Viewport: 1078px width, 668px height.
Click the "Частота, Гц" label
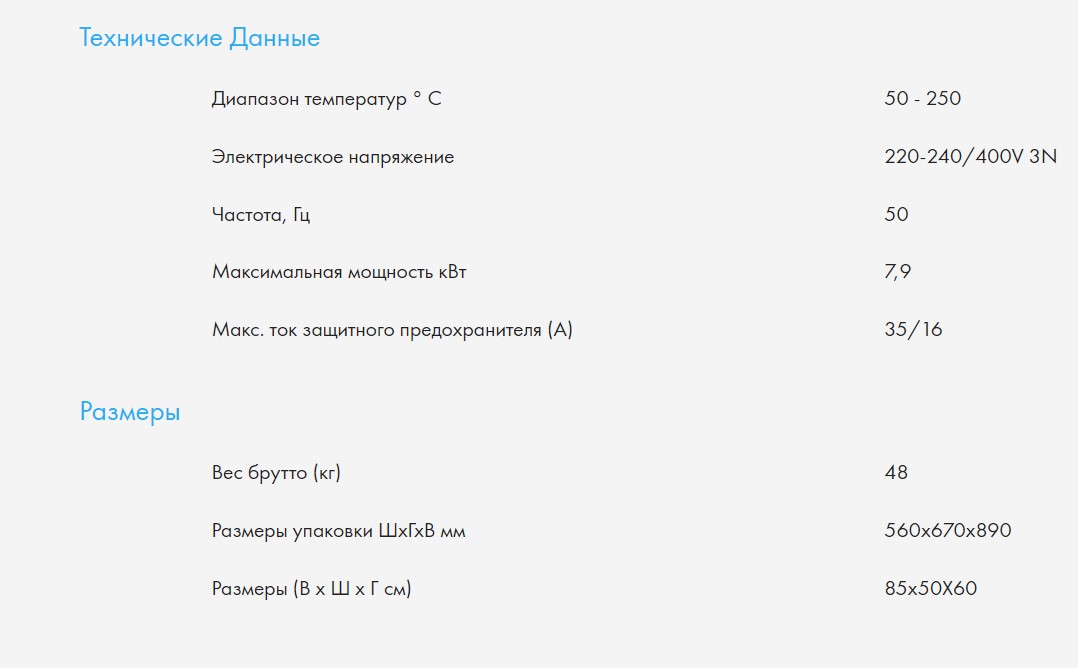click(x=261, y=215)
